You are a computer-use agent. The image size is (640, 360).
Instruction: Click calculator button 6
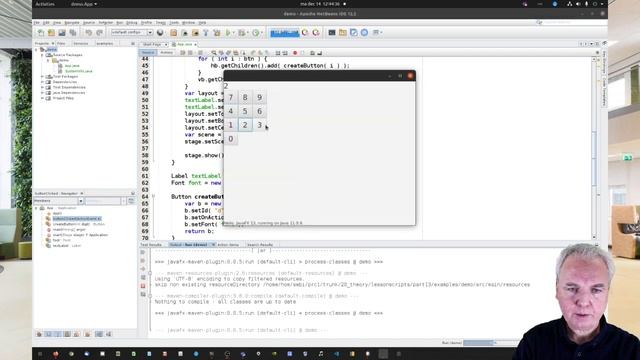pyautogui.click(x=259, y=111)
